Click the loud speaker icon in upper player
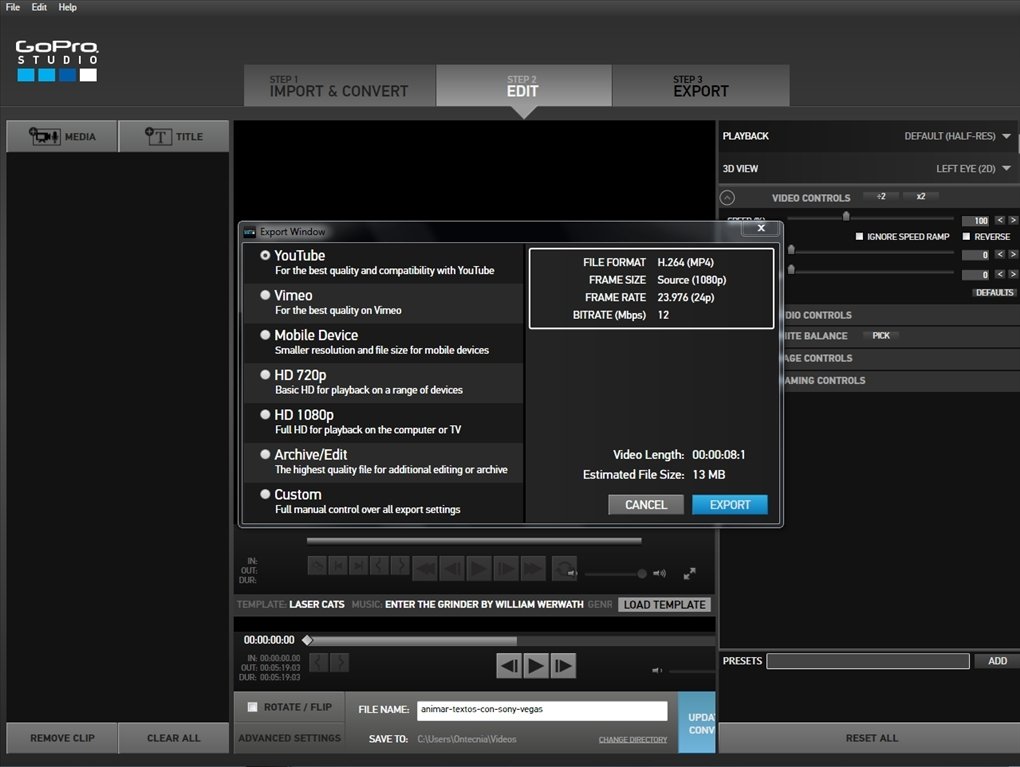Screen dimensions: 1020x767 click(660, 573)
